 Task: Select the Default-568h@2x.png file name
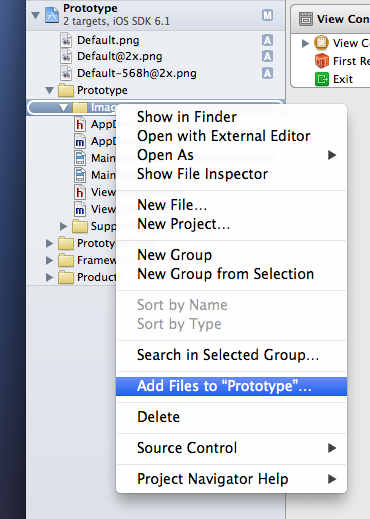coord(137,73)
